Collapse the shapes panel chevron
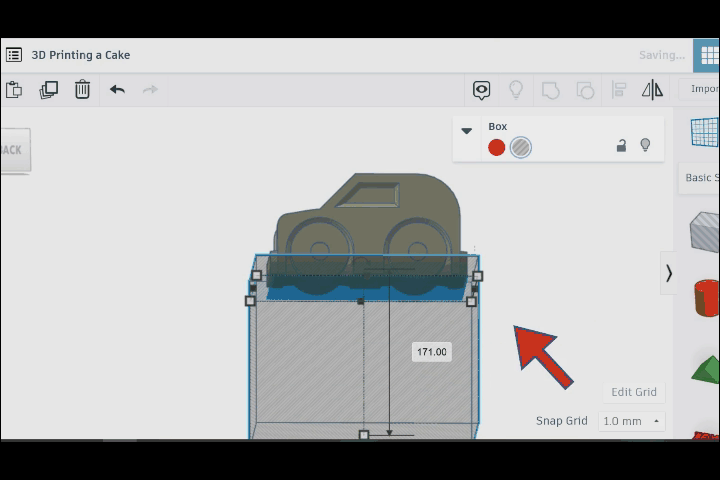720x480 pixels. coord(669,273)
